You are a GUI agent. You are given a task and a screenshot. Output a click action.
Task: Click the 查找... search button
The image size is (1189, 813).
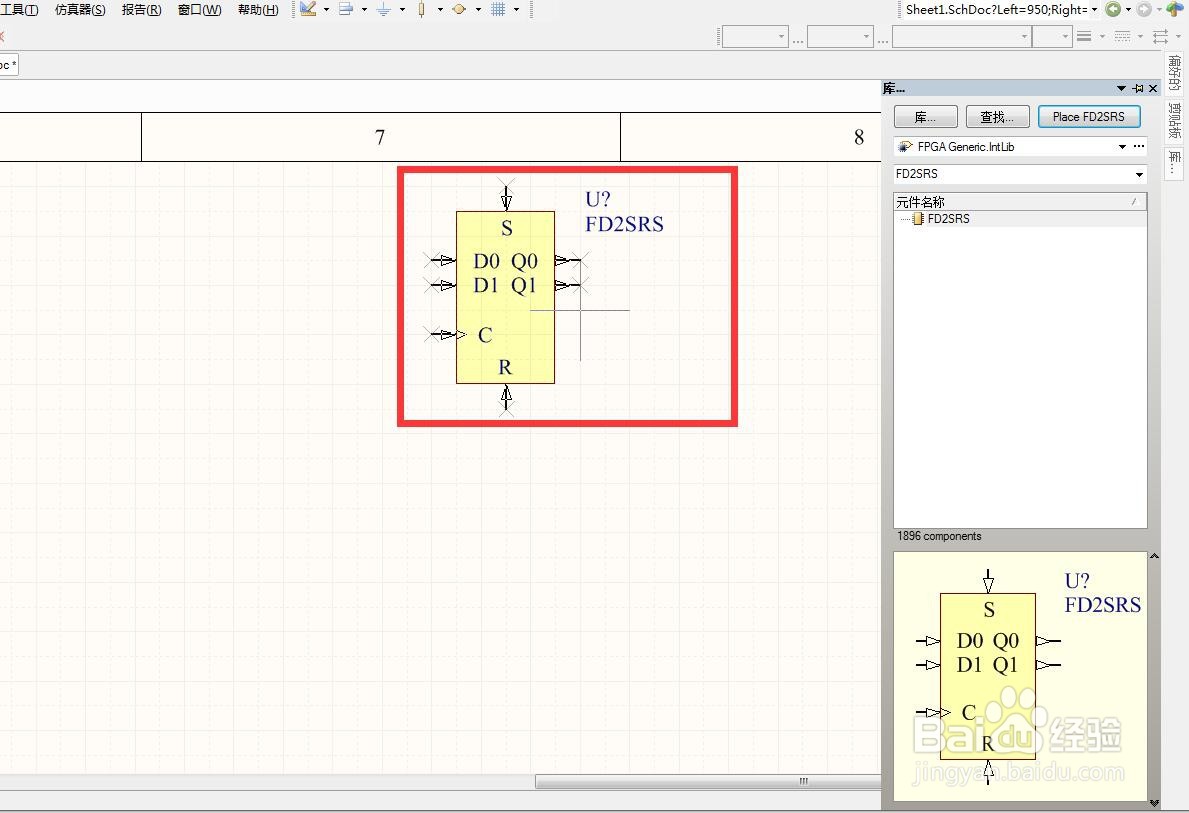coord(997,117)
